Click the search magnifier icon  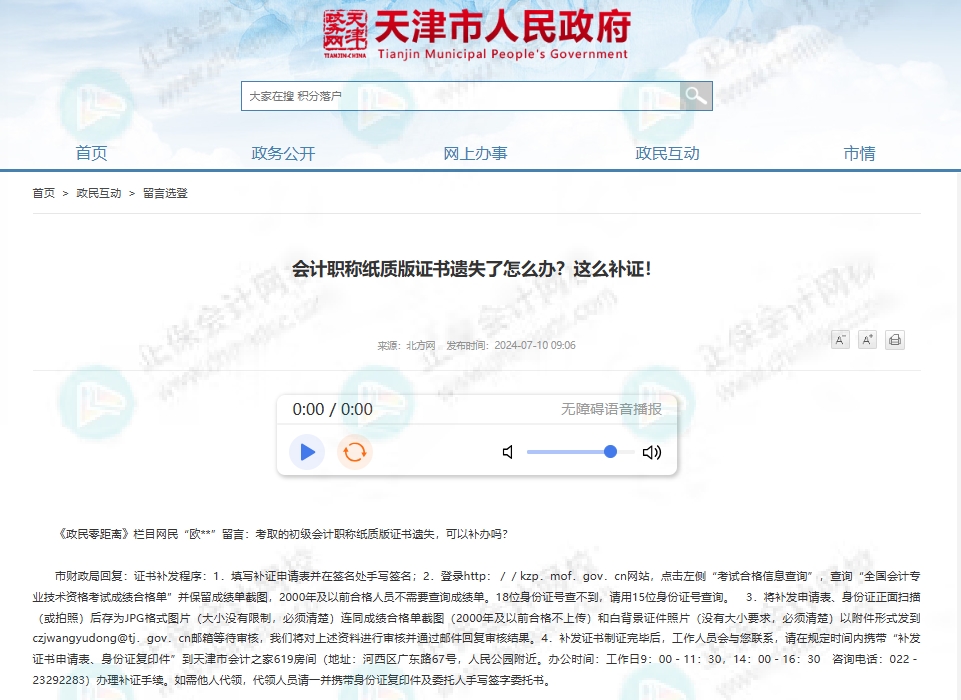pos(696,95)
